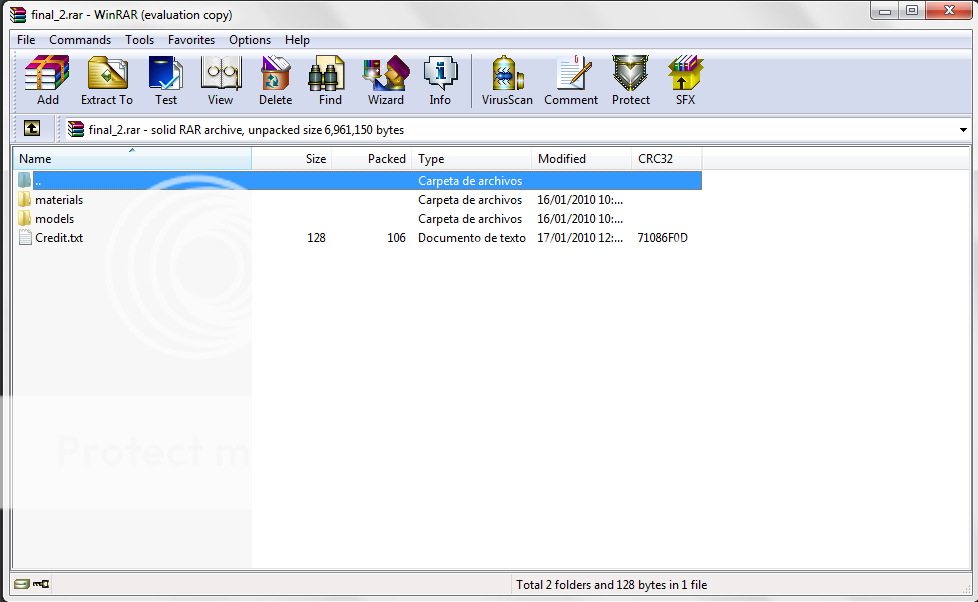This screenshot has height=602, width=978.
Task: Sort file list by Name column
Action: 130,159
